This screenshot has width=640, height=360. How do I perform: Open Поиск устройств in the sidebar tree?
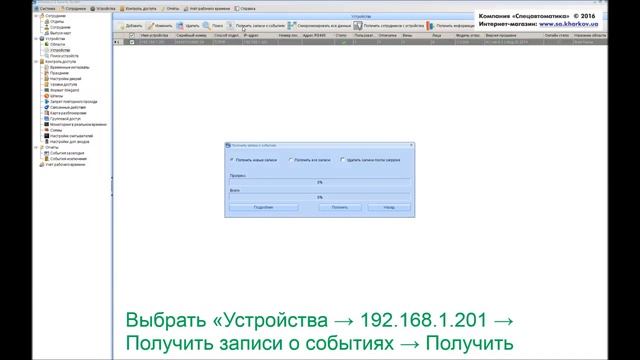pyautogui.click(x=61, y=56)
